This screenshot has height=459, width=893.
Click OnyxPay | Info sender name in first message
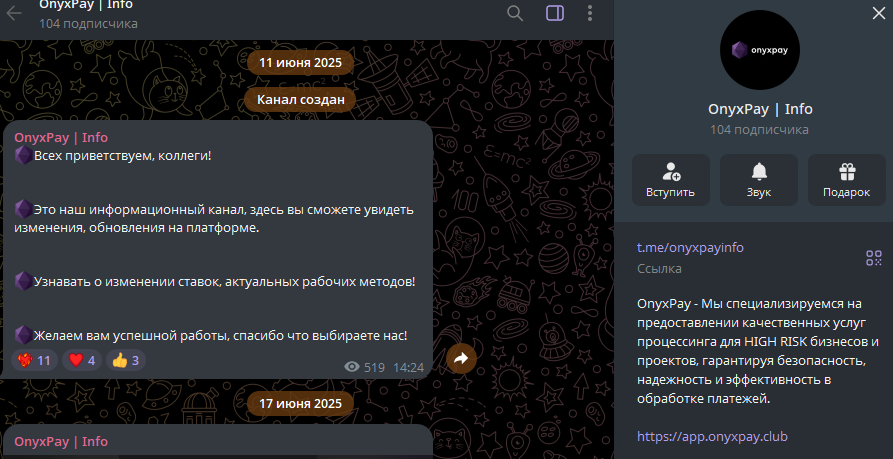[61, 138]
